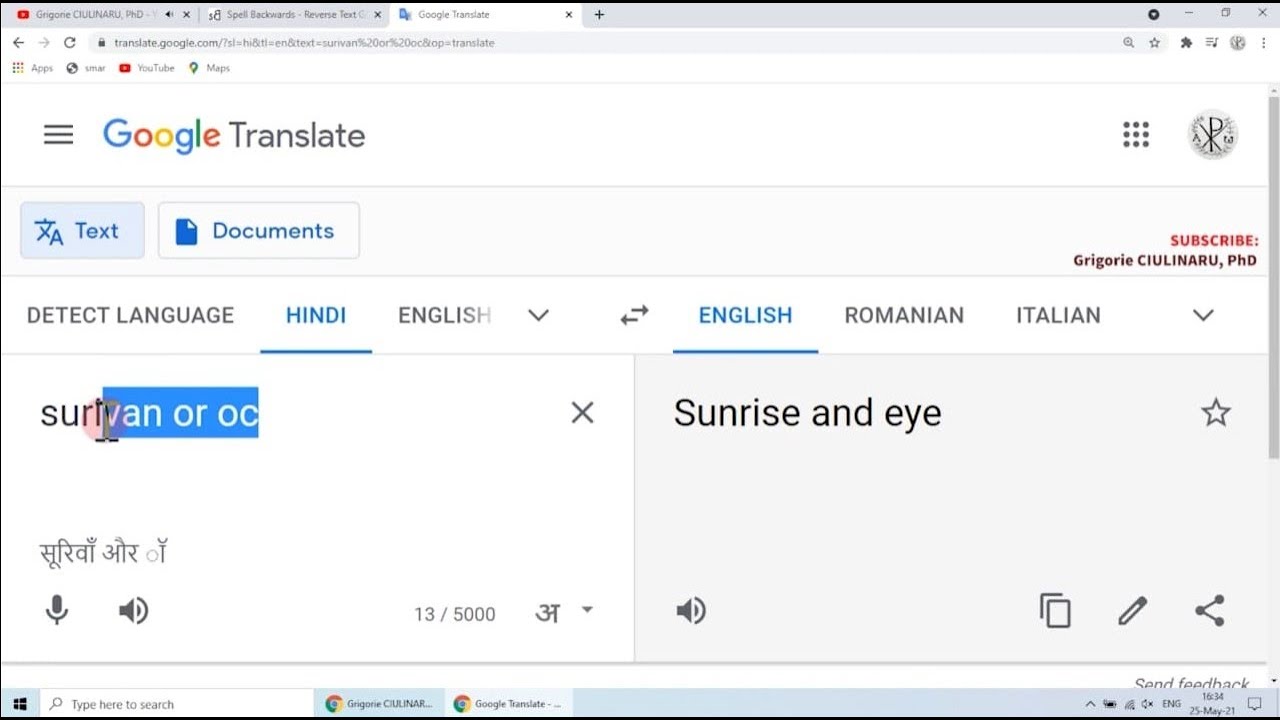Open the taskbar notification center
Screen dimensions: 1280x720
click(1254, 704)
